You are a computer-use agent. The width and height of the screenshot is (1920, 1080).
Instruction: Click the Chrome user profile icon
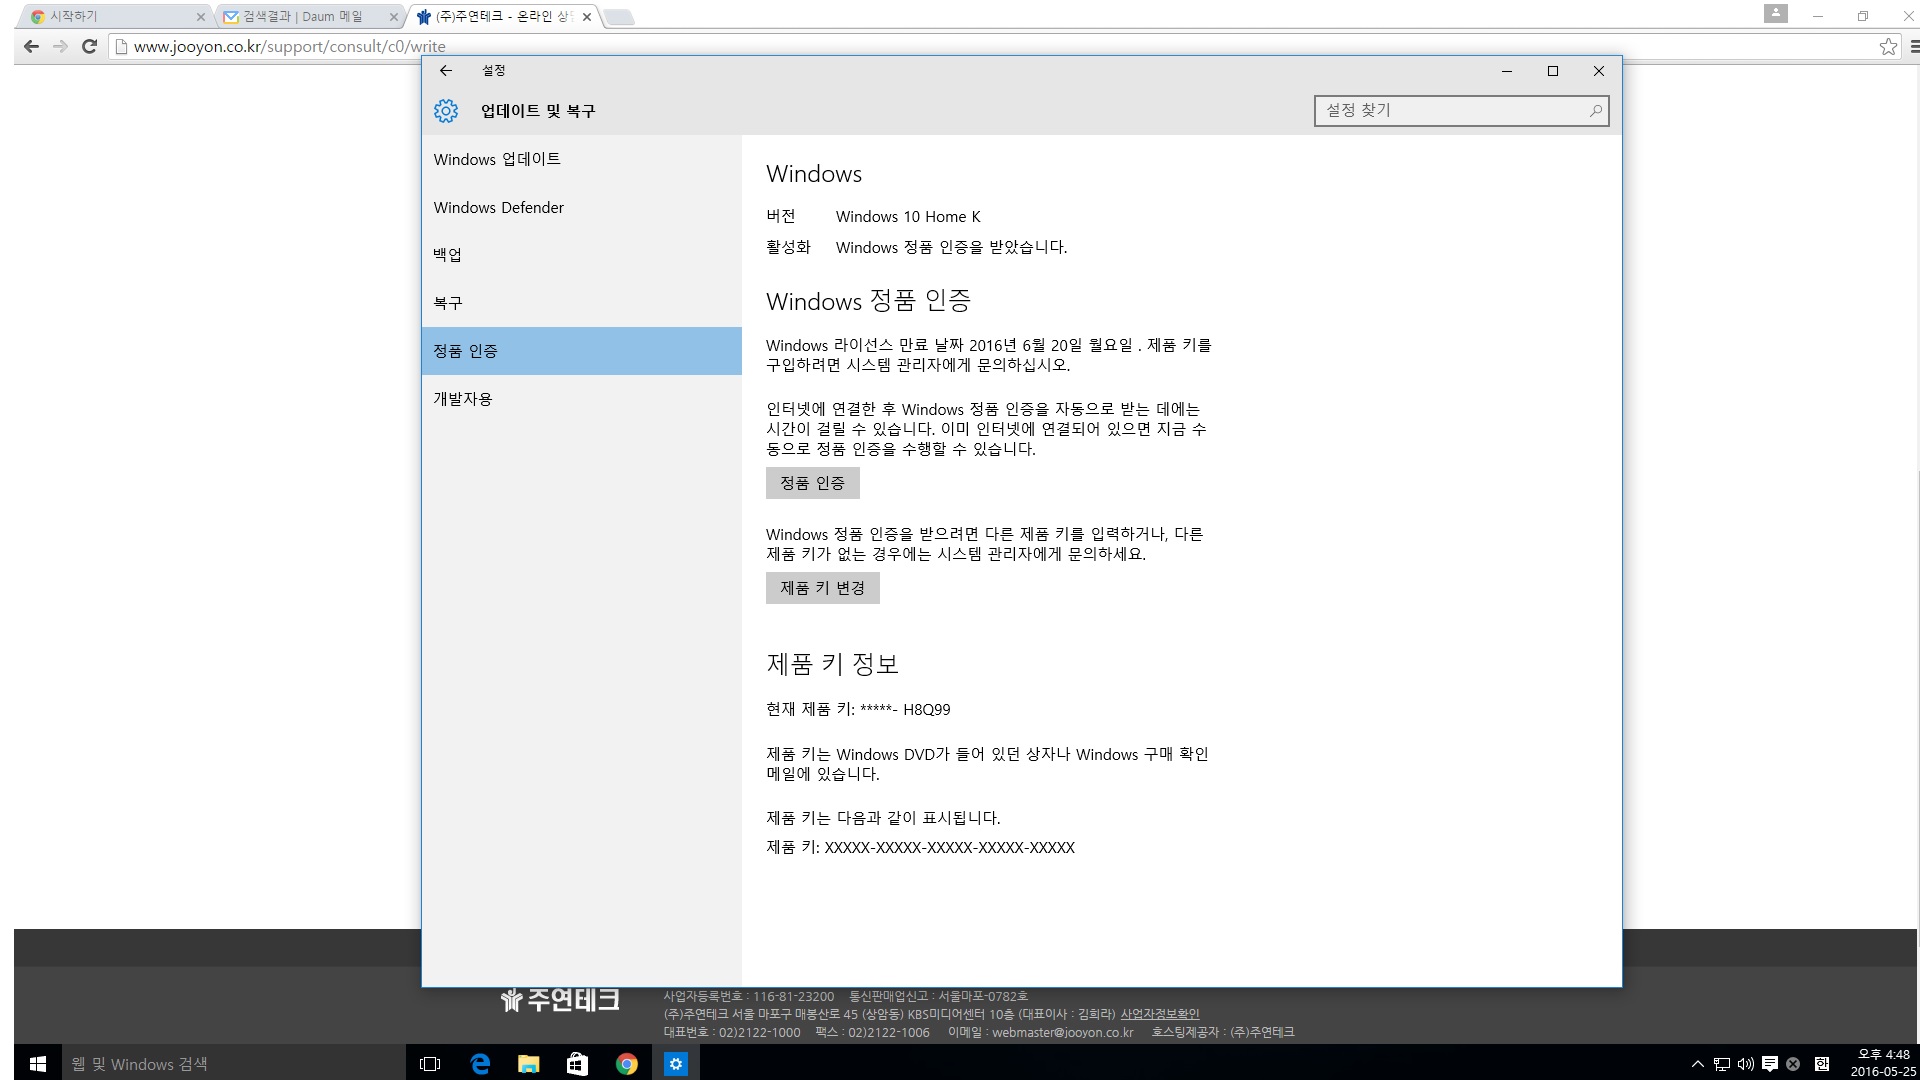[x=1776, y=14]
